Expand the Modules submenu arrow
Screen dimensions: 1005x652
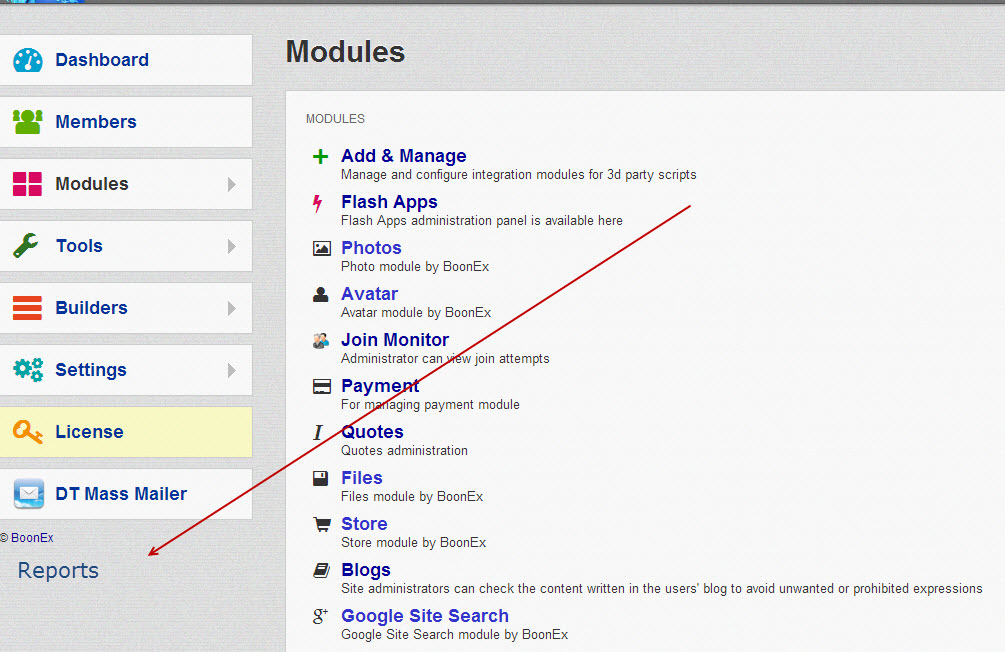click(x=232, y=184)
